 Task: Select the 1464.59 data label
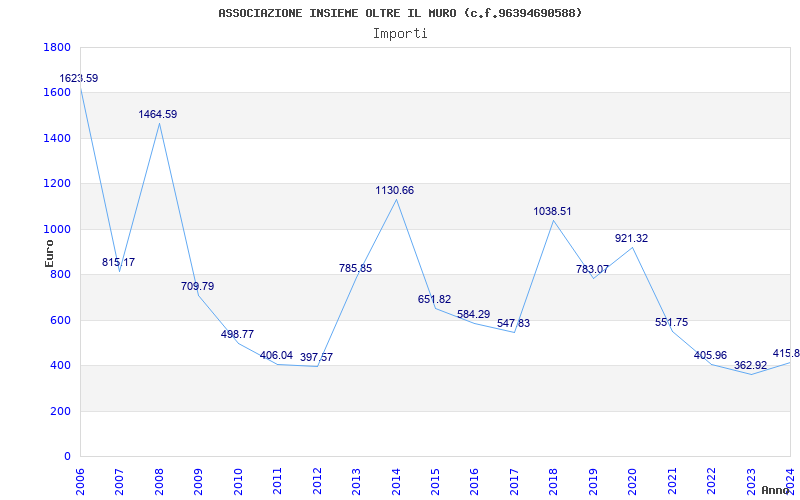158,114
